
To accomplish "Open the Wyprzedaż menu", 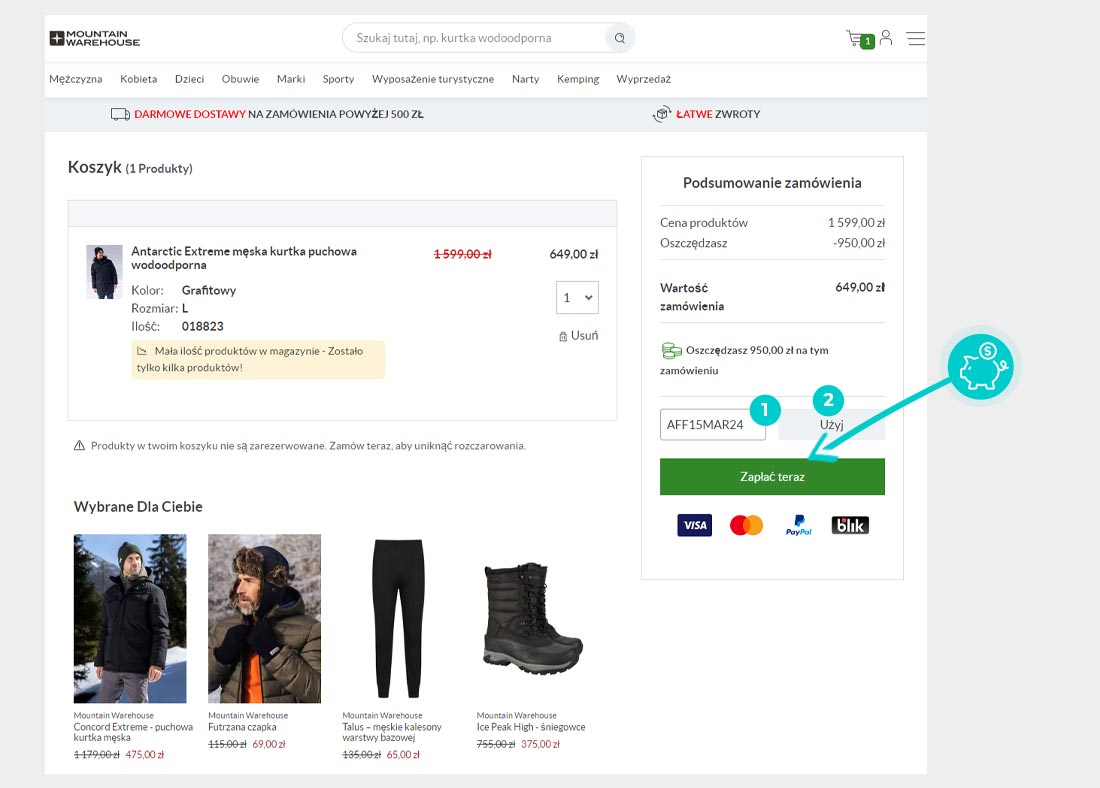I will (x=643, y=79).
